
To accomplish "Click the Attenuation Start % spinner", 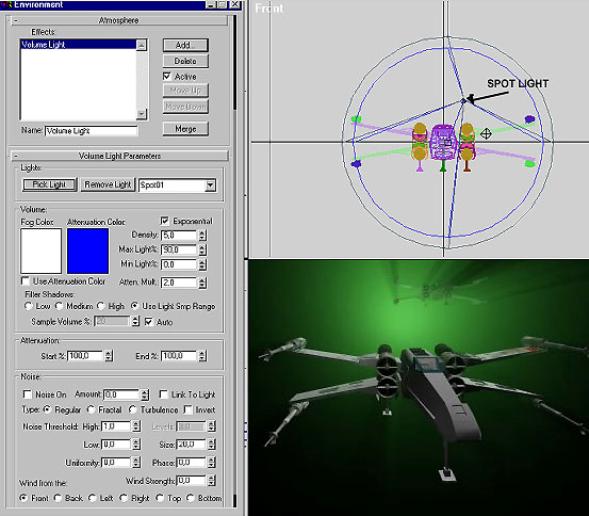I will point(109,356).
